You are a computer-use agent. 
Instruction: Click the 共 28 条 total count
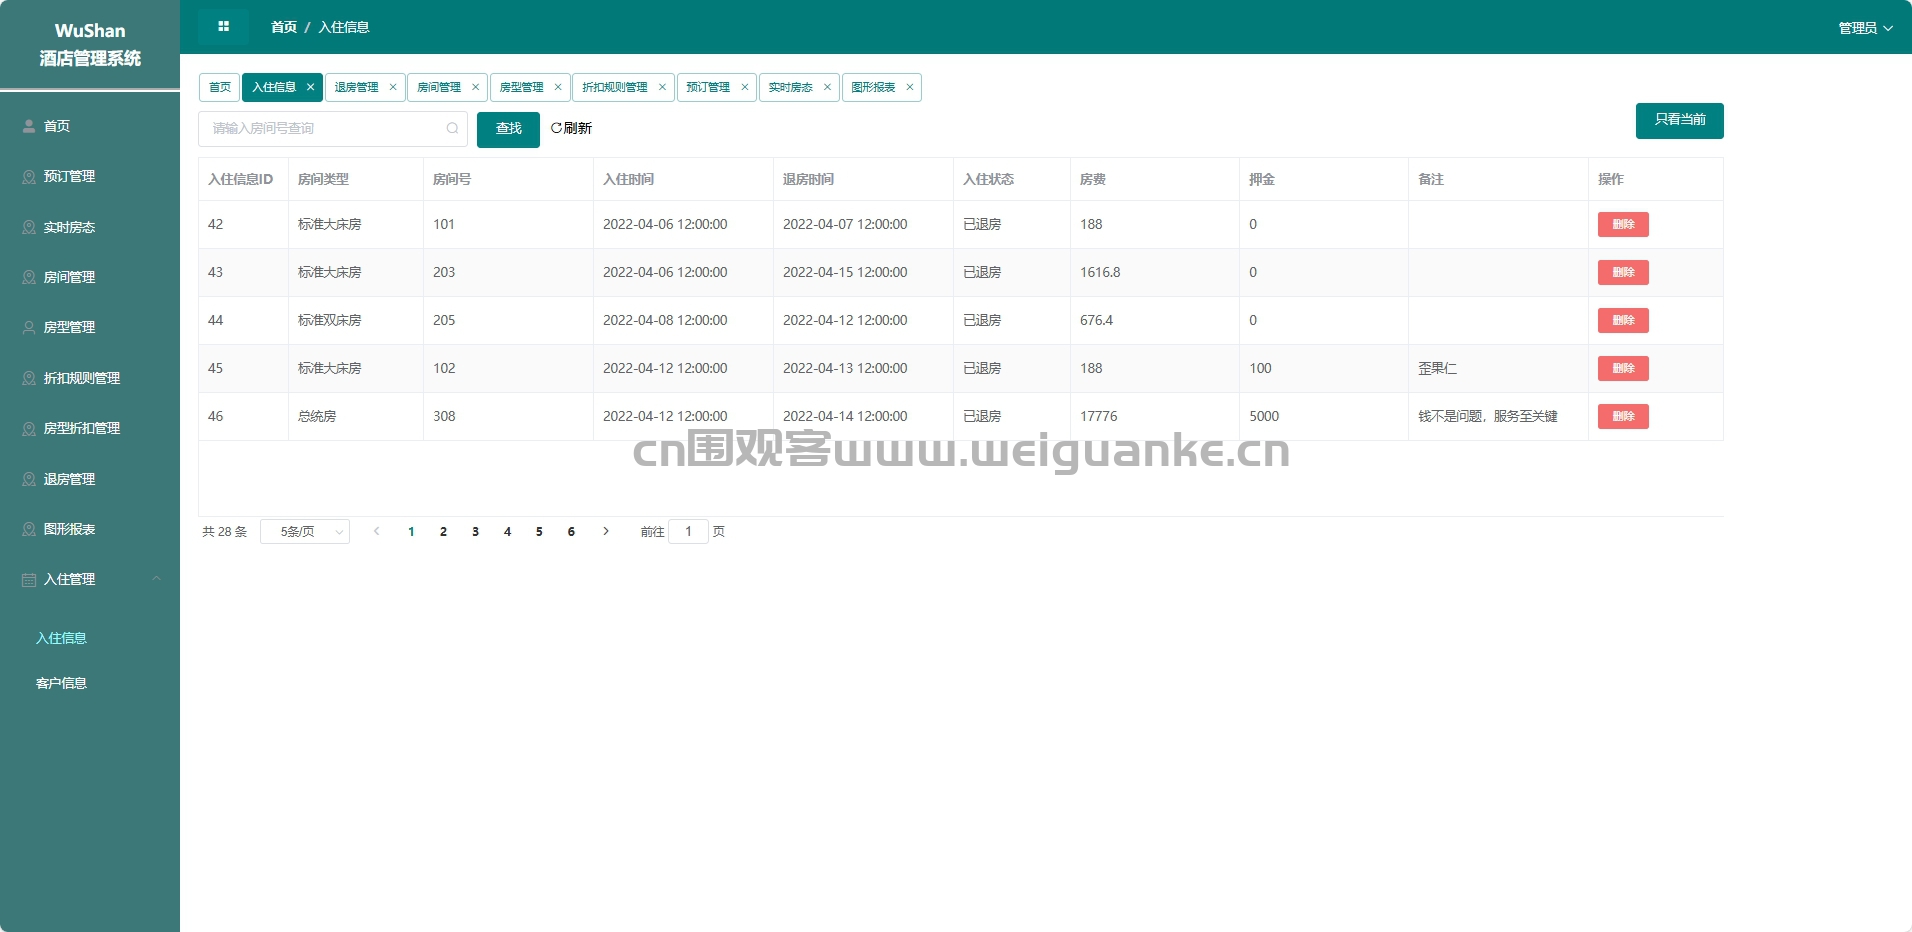[x=224, y=532]
